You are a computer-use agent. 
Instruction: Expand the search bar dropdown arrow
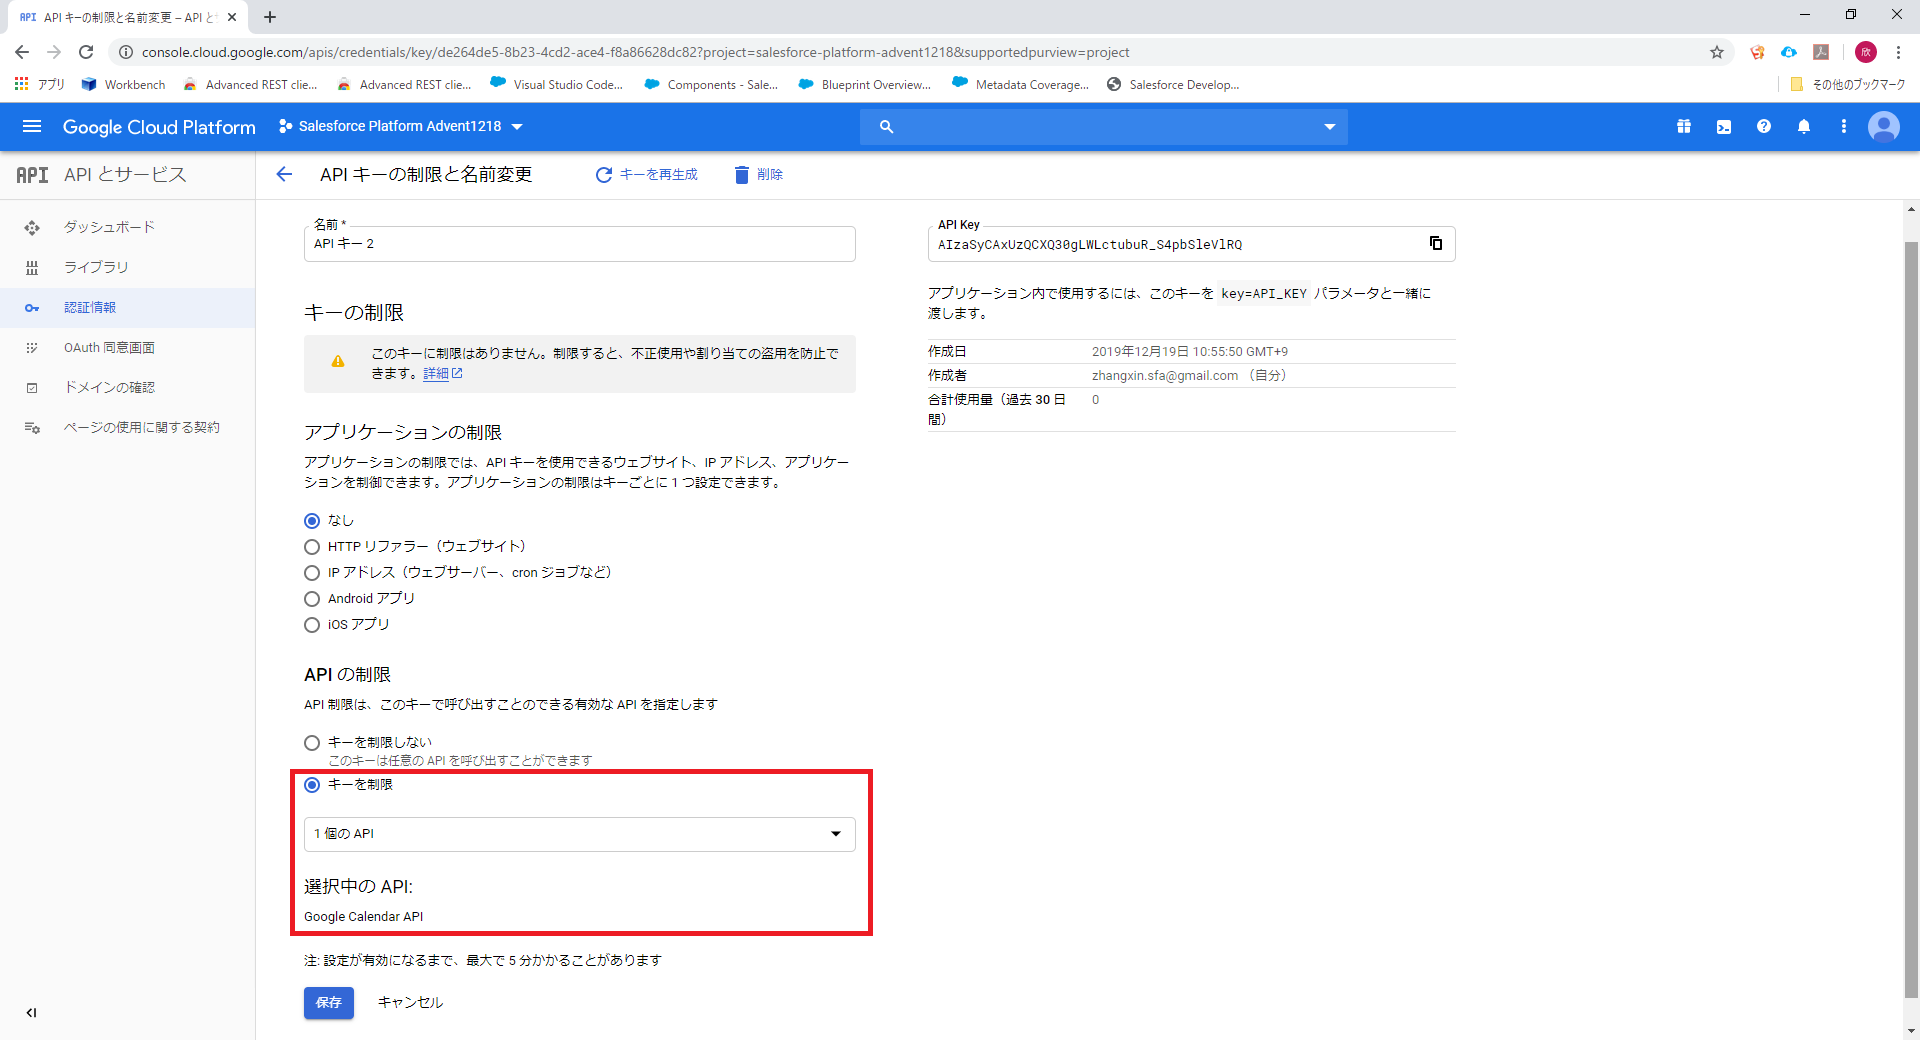pyautogui.click(x=1330, y=127)
